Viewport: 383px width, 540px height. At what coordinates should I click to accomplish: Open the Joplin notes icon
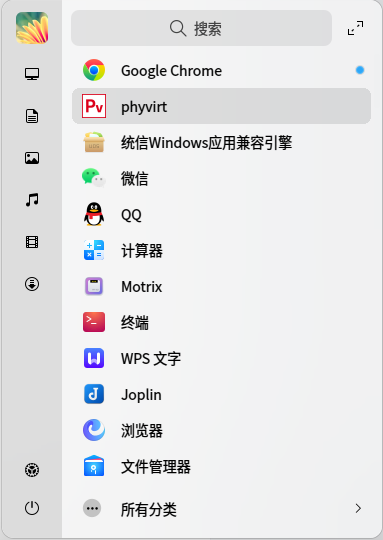point(94,394)
